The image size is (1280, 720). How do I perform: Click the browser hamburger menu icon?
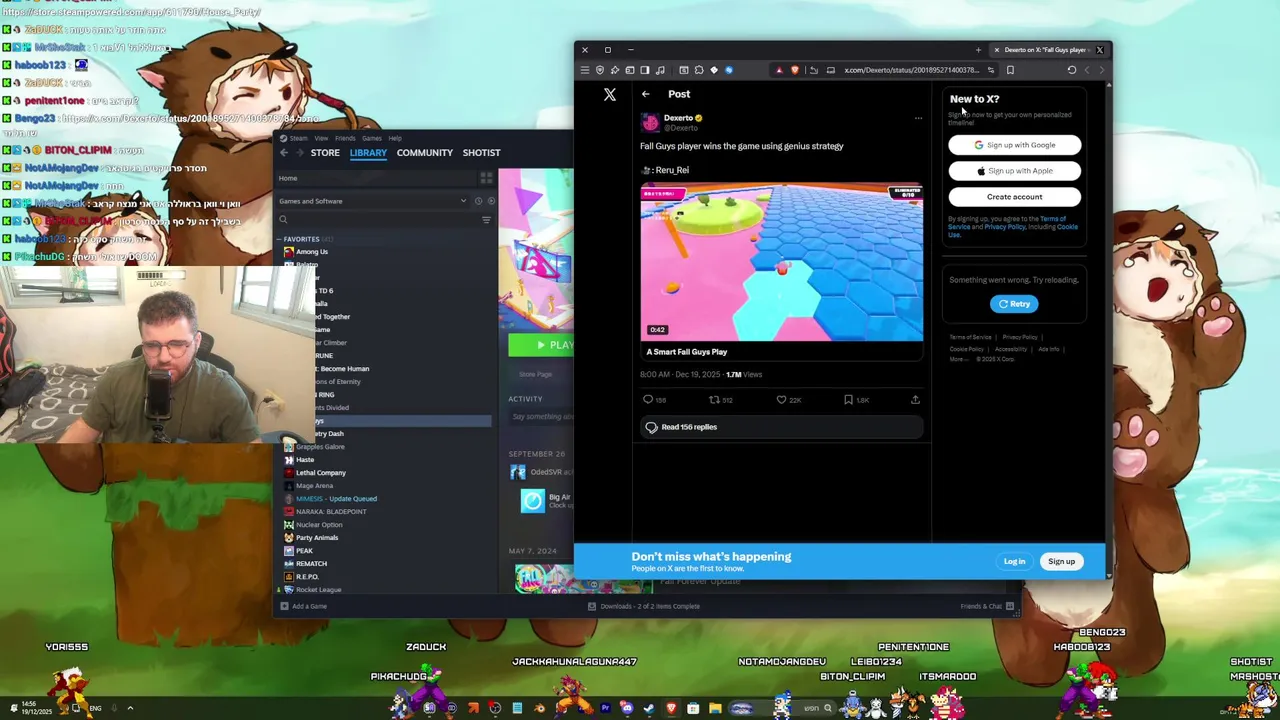coord(585,70)
